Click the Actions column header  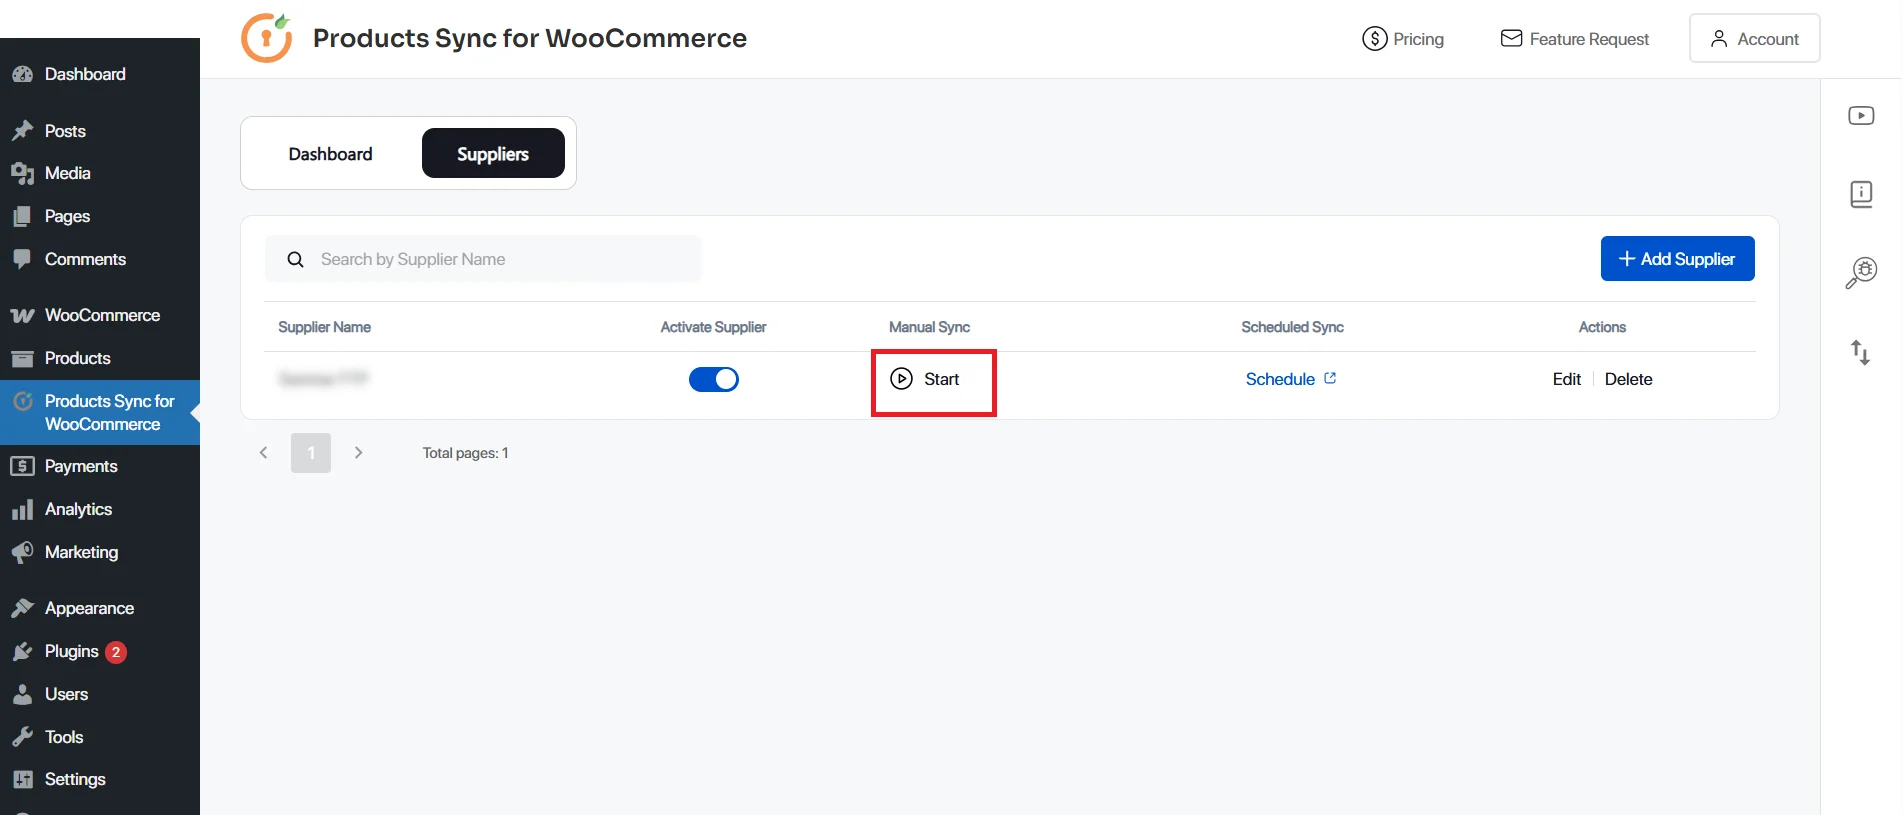(1602, 327)
